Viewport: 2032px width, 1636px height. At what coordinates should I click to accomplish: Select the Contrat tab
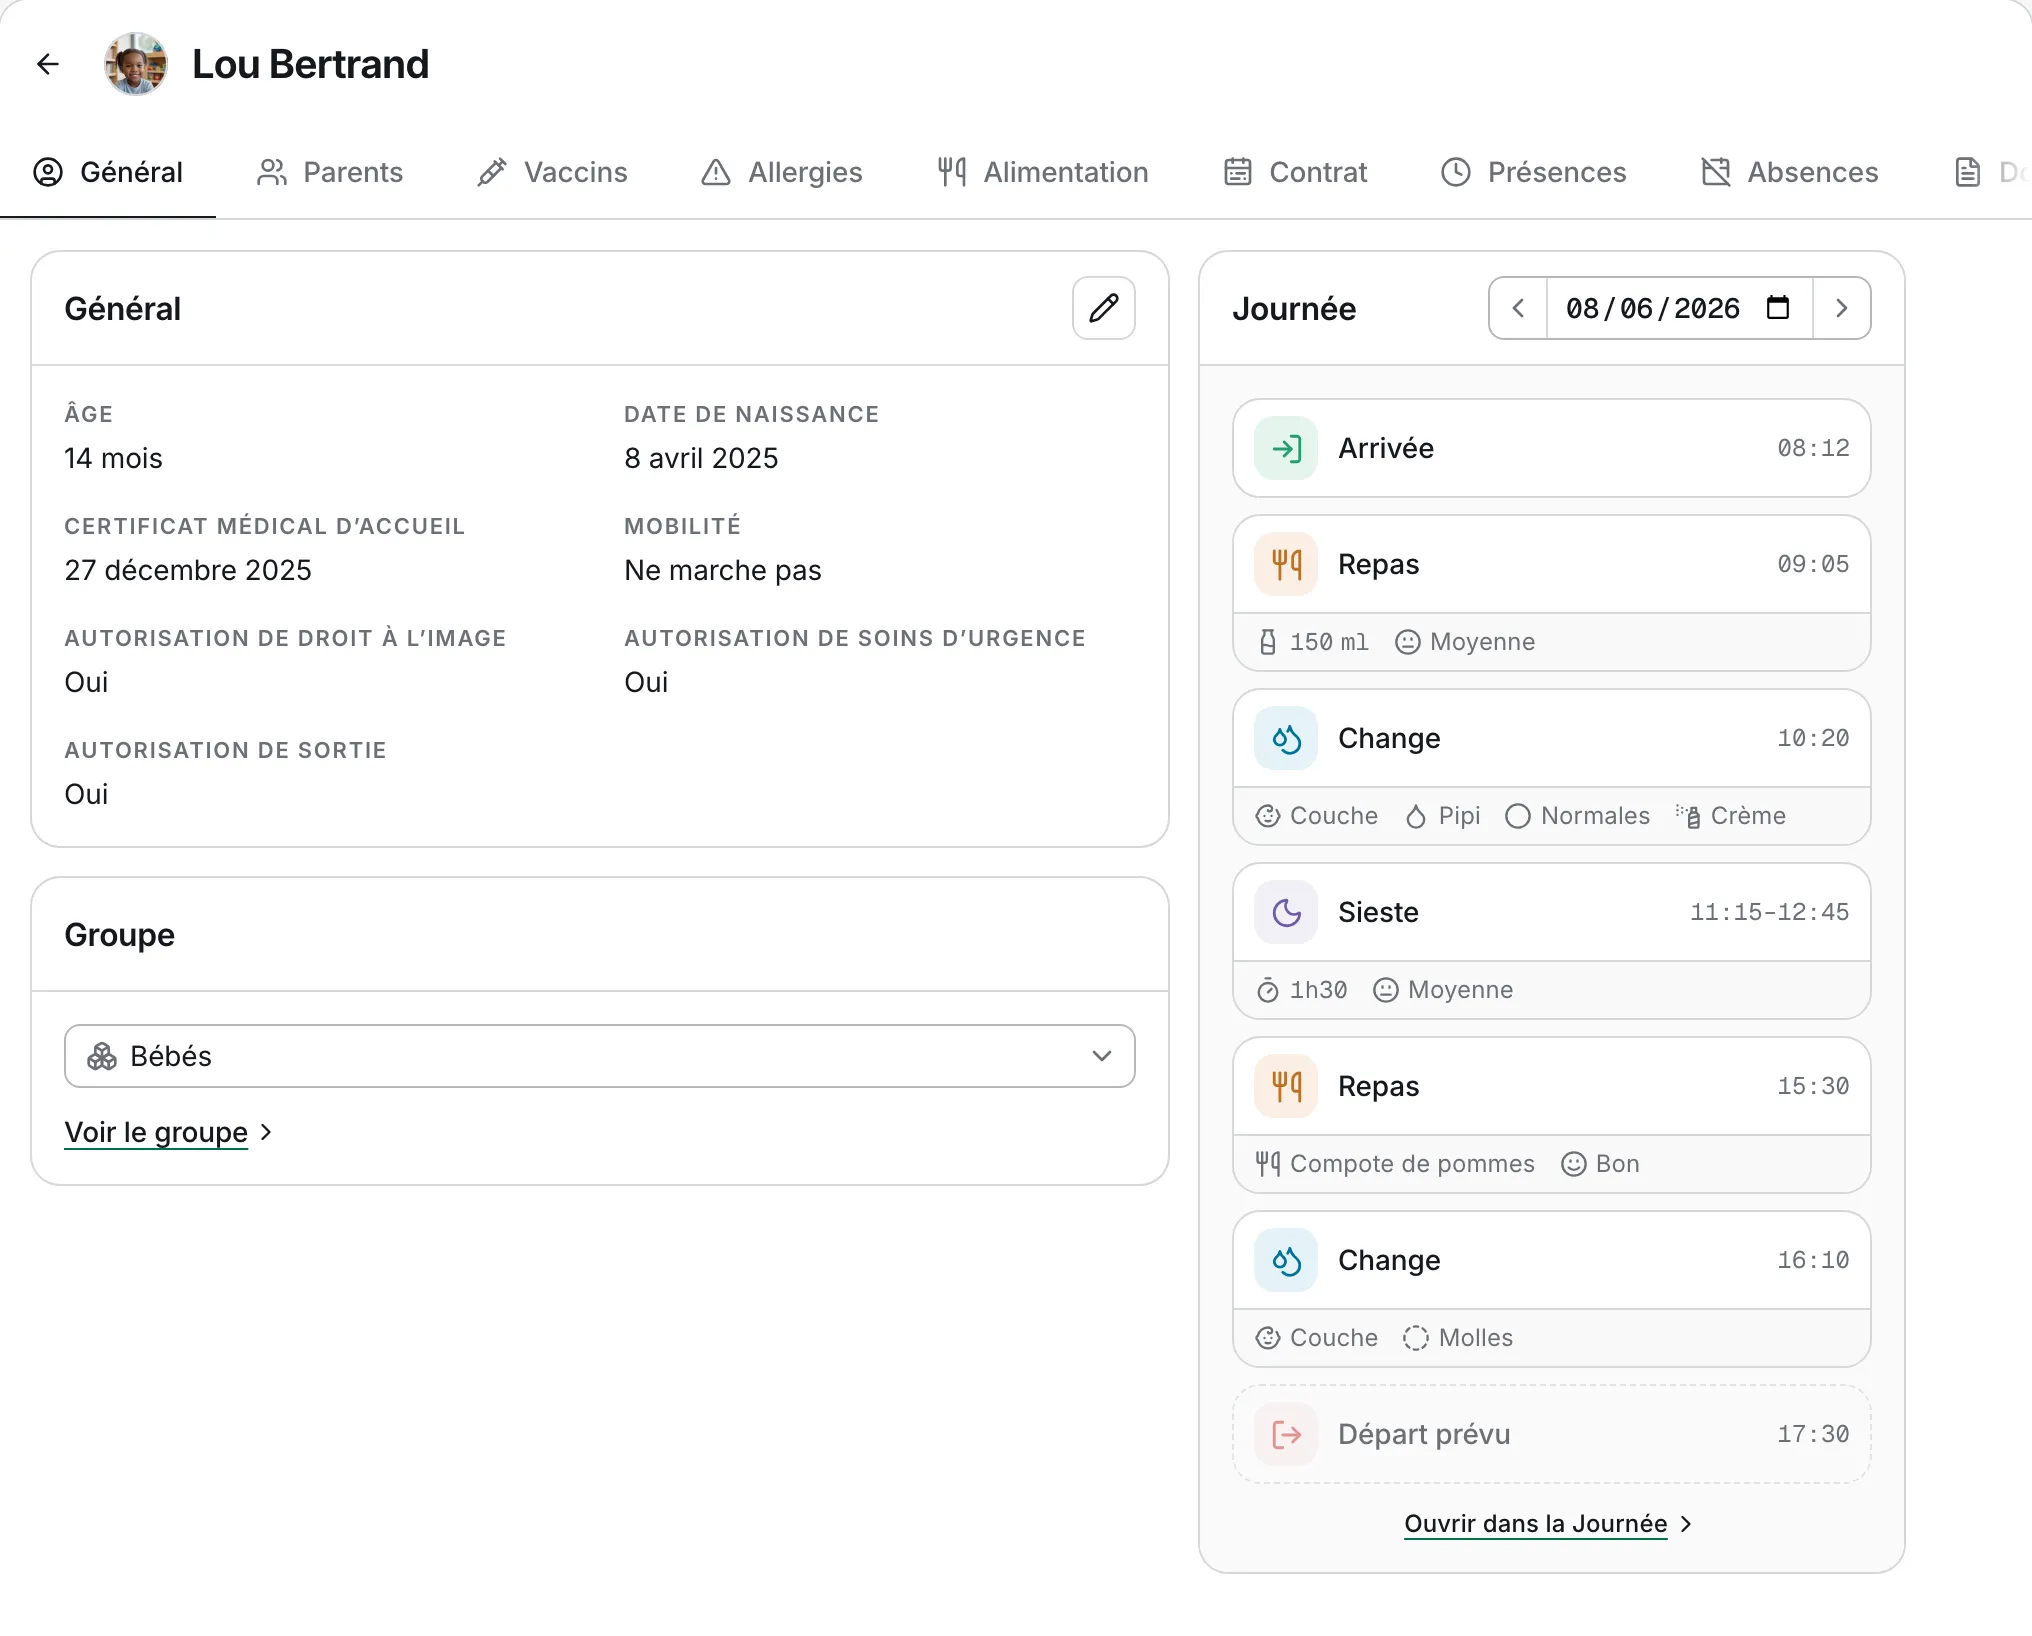(x=1295, y=172)
